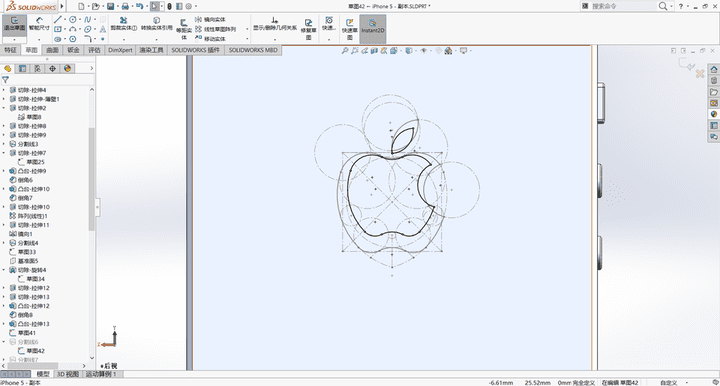This screenshot has width=720, height=386.
Task: Collapse the 切除-拉伸2 feature node
Action: coord(4,108)
